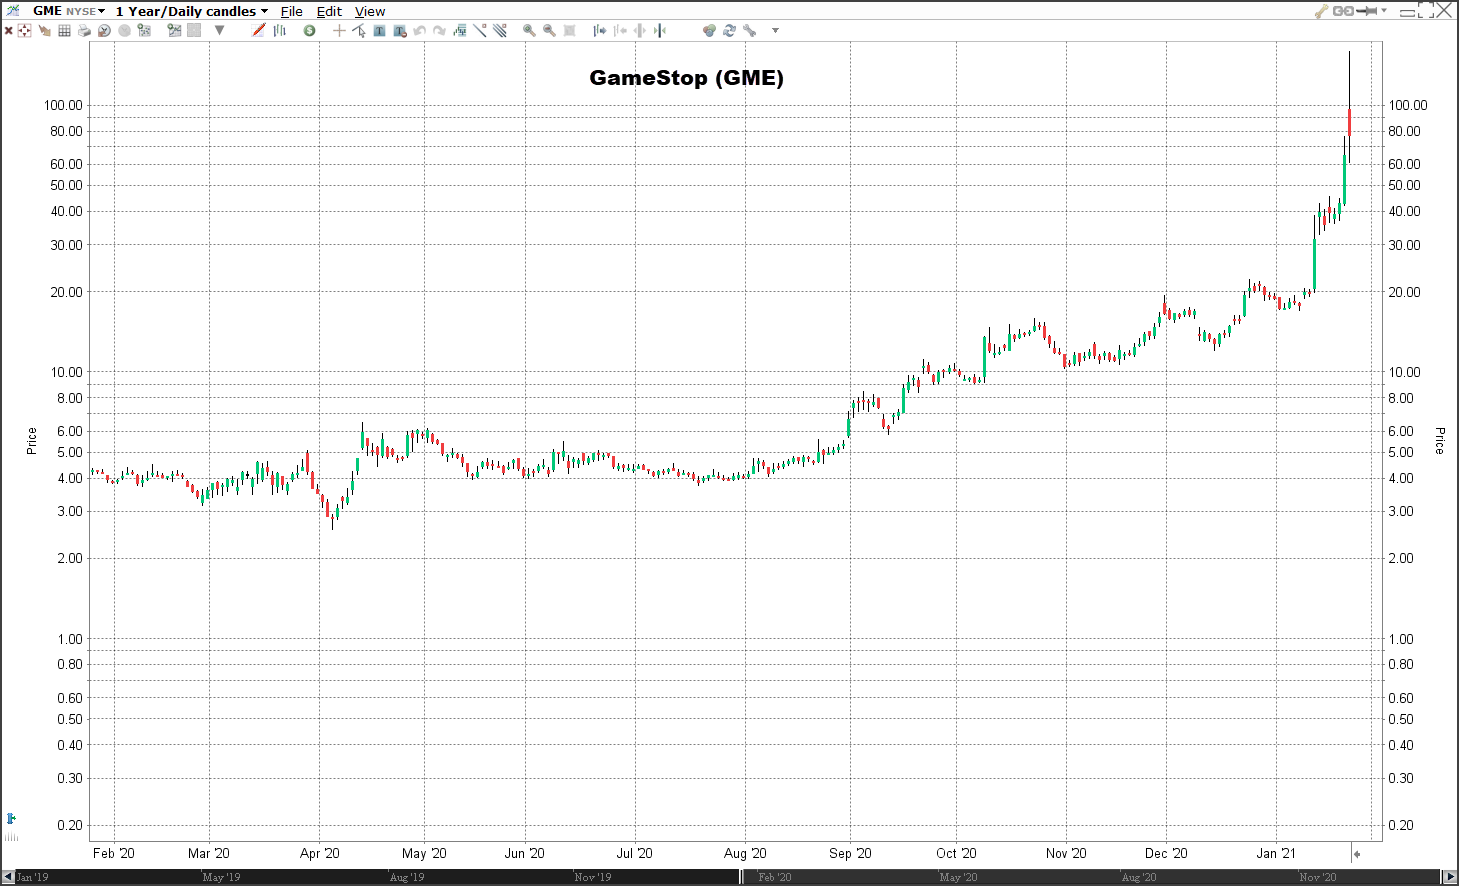The height and width of the screenshot is (886, 1459).
Task: Minimize the chart window
Action: tap(1407, 13)
